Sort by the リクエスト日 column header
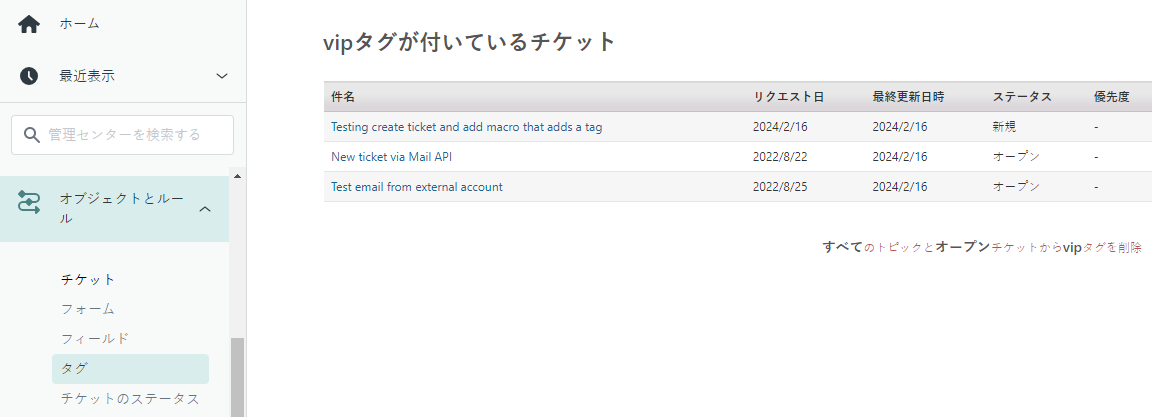The image size is (1169, 417). coord(788,97)
